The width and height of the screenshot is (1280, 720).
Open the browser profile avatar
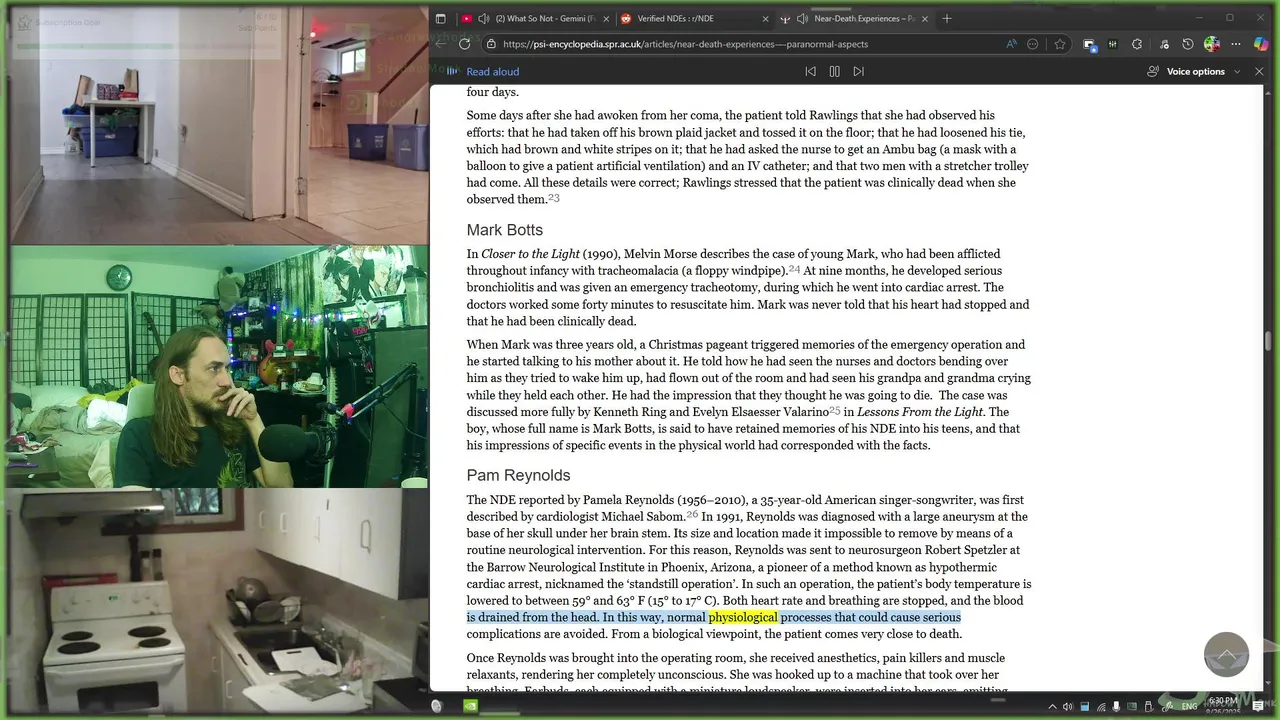(1212, 44)
